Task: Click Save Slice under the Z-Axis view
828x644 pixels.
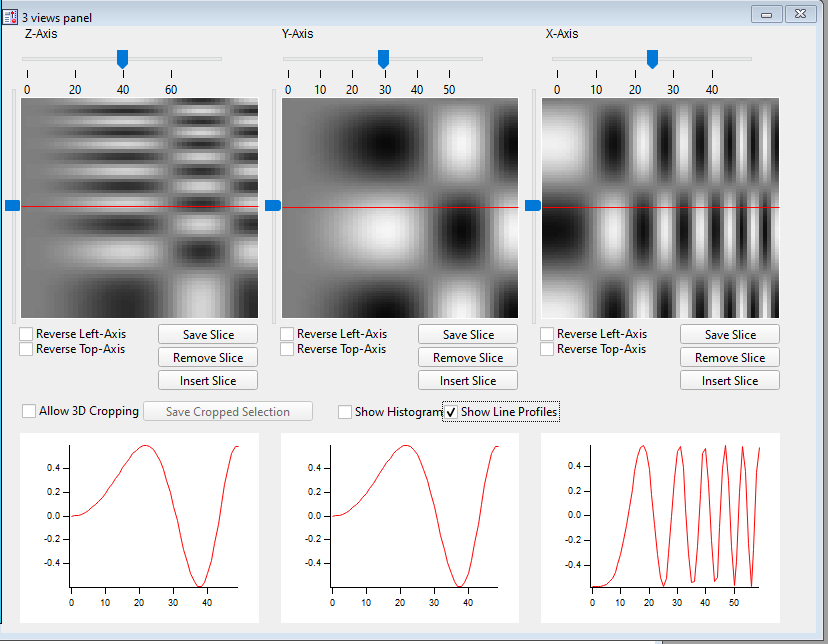Action: coord(207,334)
